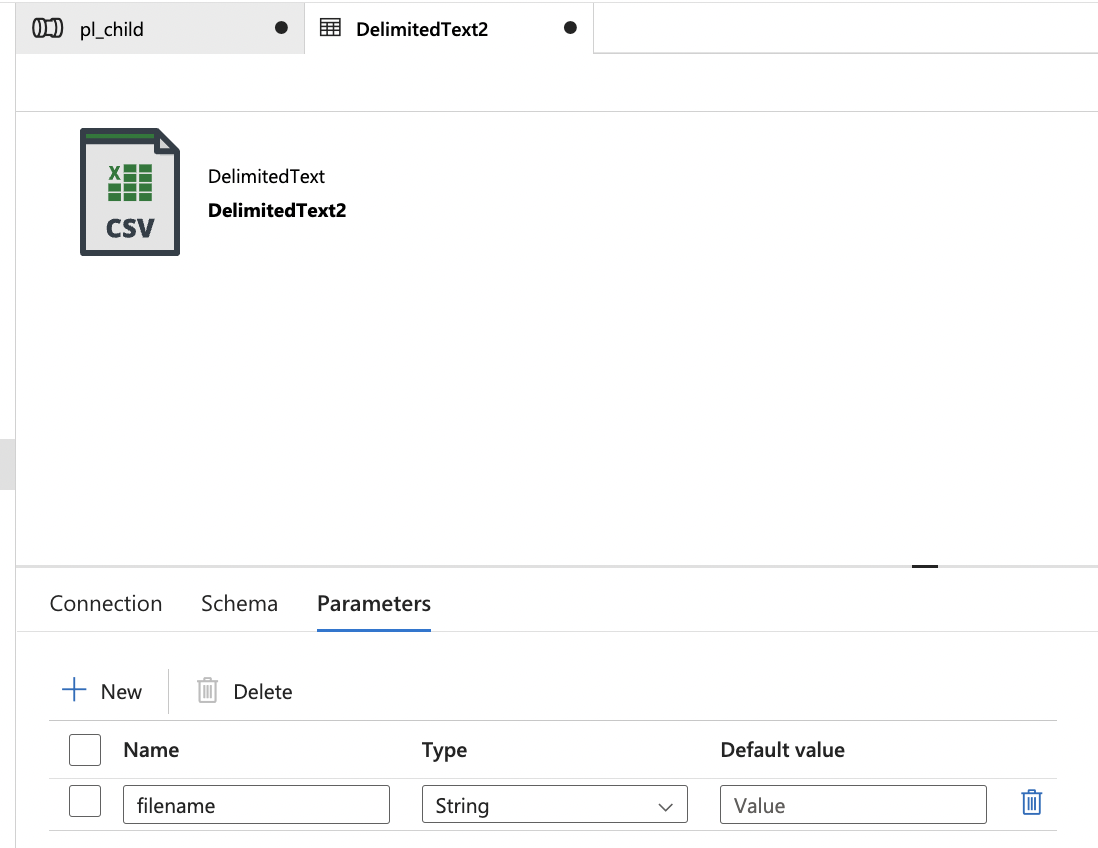The image size is (1098, 848).
Task: Open the Schema tab
Action: 239,603
